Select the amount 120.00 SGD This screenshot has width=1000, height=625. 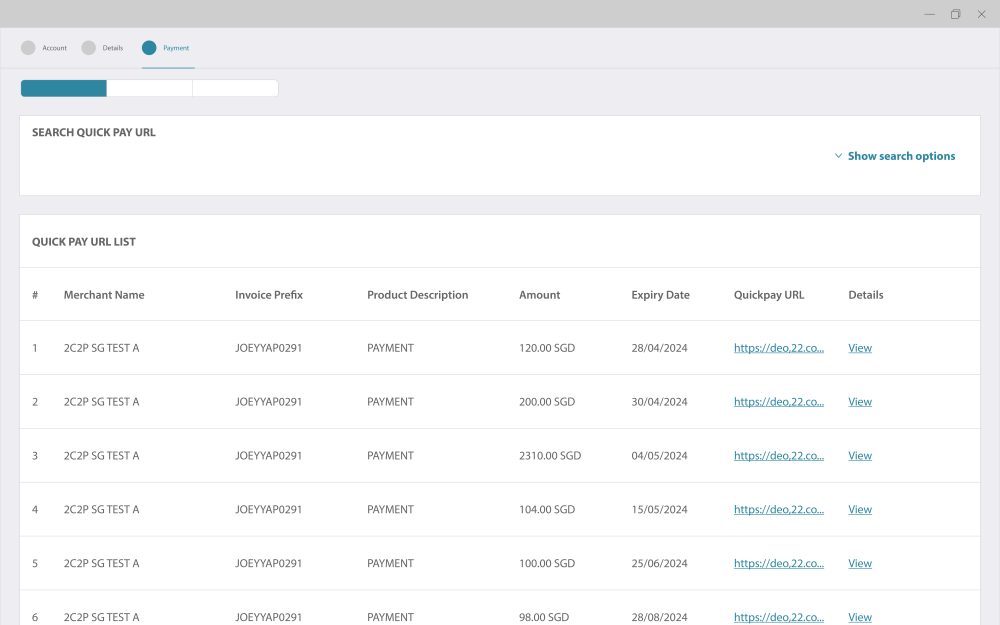coord(547,348)
